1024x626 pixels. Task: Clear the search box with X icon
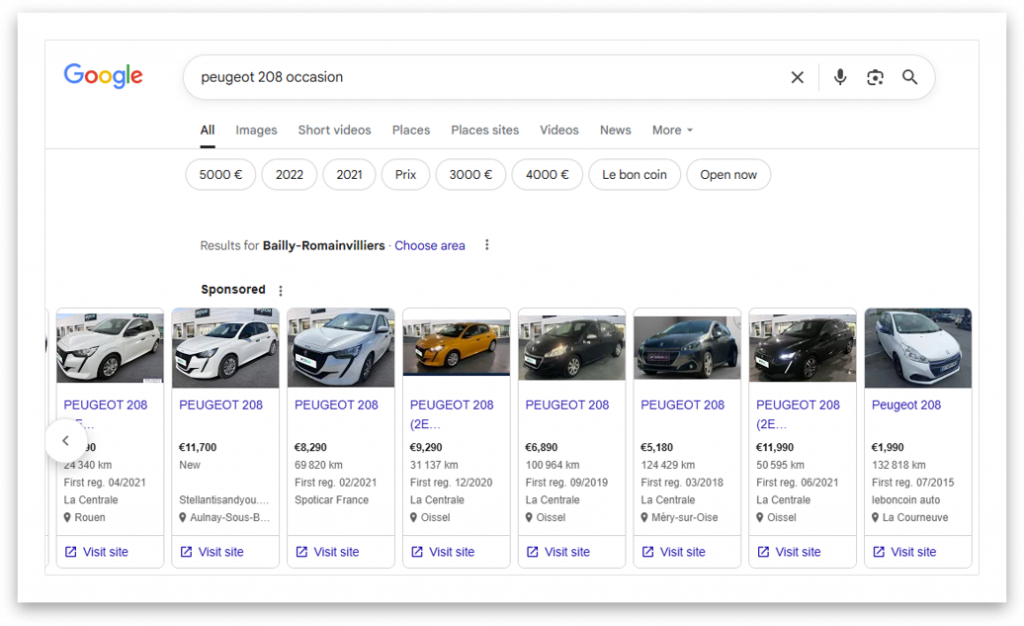click(x=797, y=77)
